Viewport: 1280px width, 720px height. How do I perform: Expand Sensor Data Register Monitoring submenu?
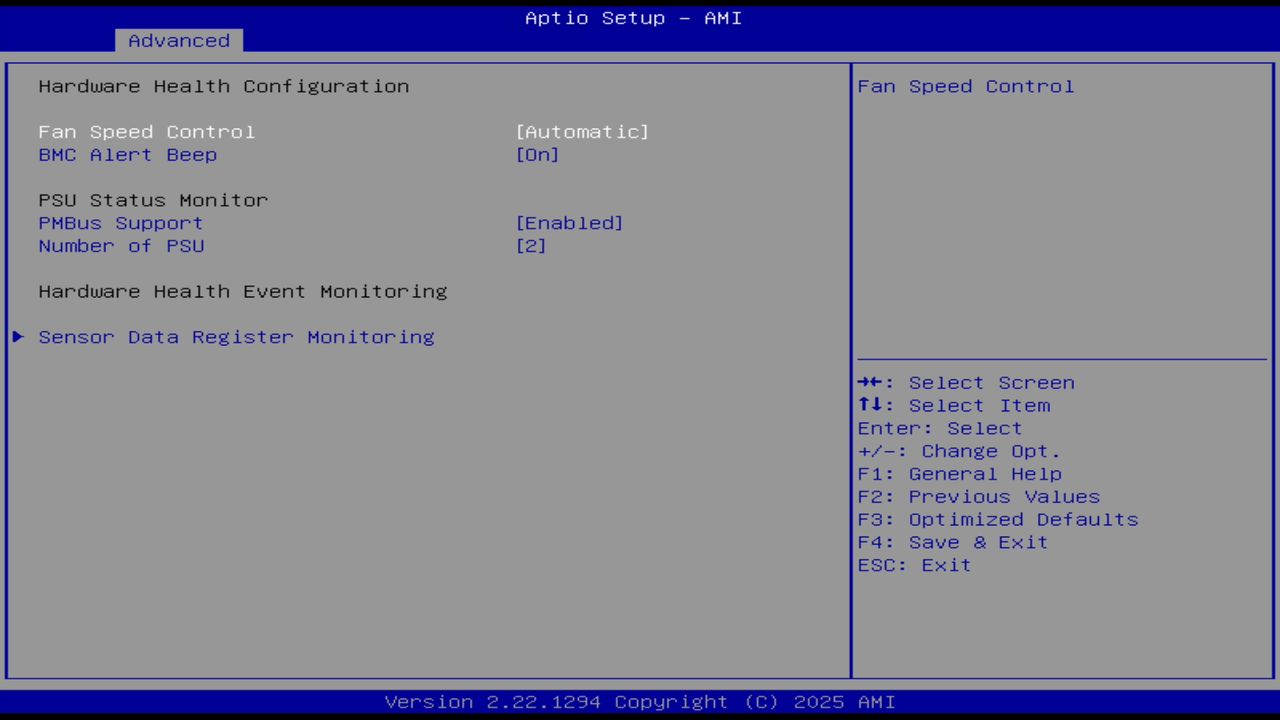coord(236,337)
